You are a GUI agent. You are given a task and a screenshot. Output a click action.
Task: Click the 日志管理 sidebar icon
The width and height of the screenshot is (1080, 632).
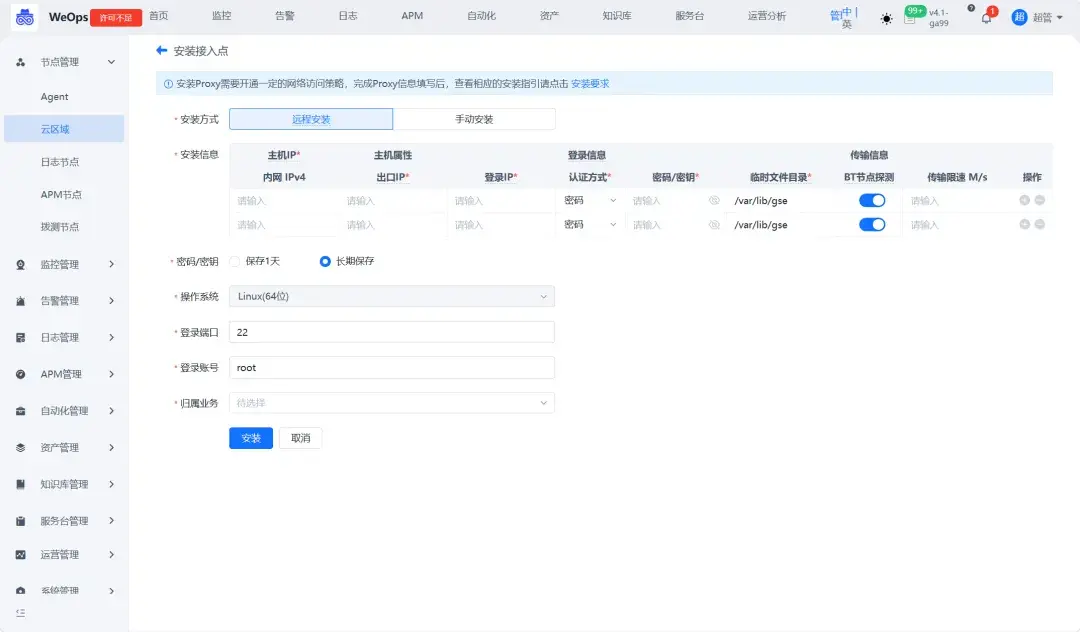(x=21, y=337)
